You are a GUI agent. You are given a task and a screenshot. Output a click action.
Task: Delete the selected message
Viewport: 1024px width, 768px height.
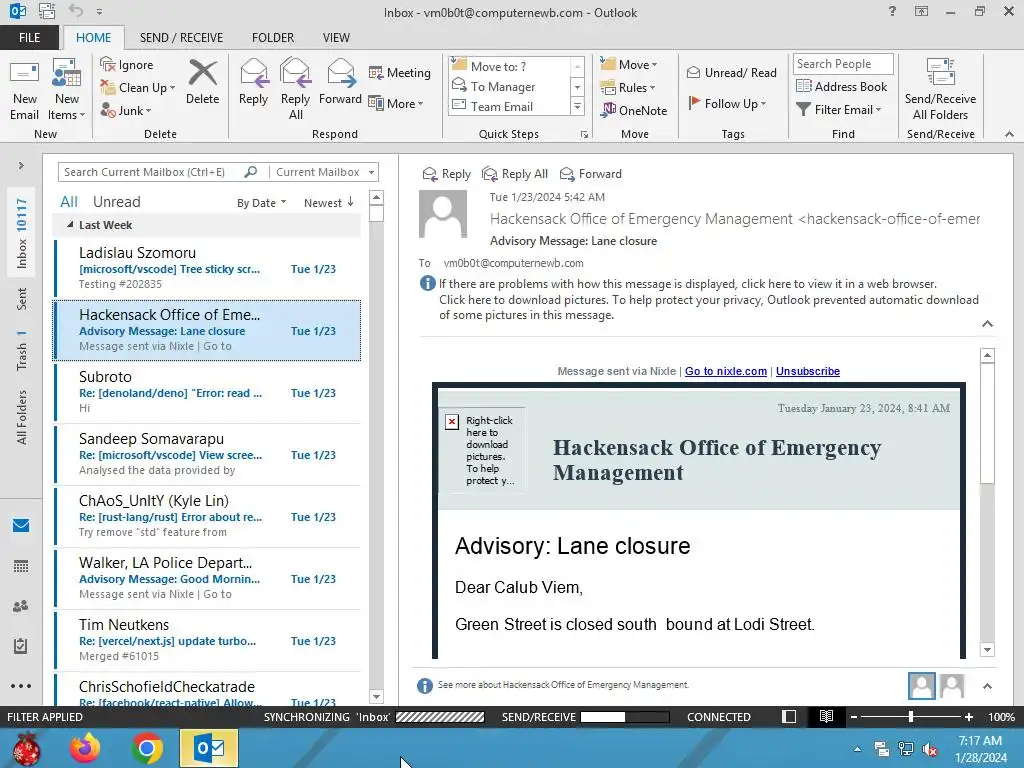pyautogui.click(x=202, y=82)
